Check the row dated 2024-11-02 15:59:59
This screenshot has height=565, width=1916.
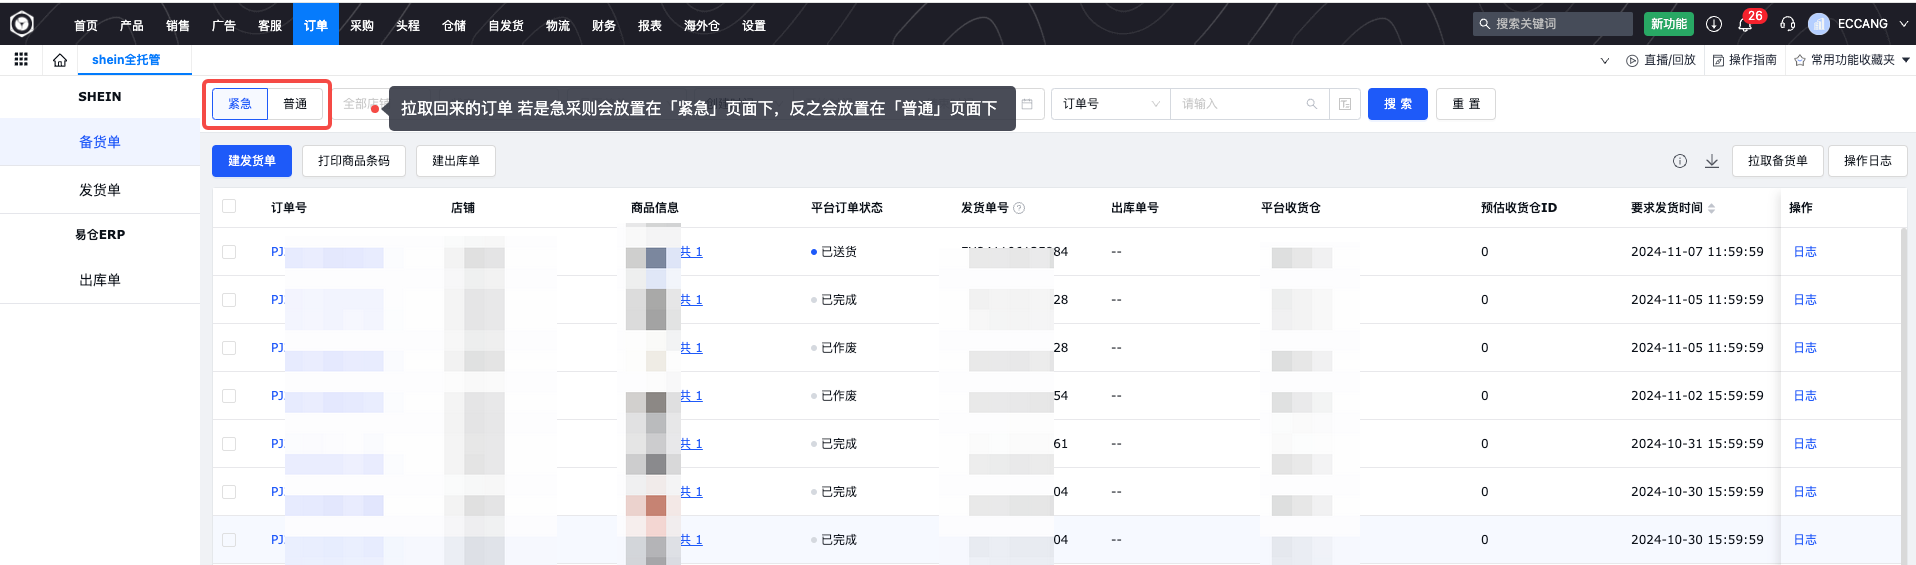tap(229, 396)
